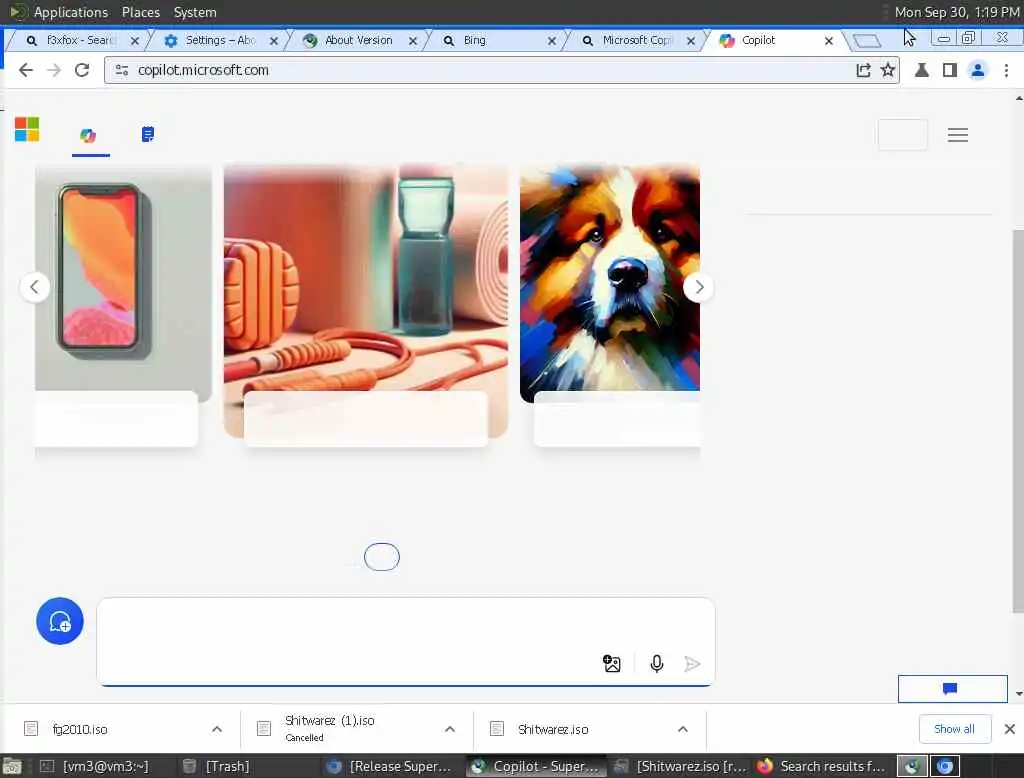Viewport: 1024px width, 778px height.
Task: Close the downloads bar
Action: click(1009, 729)
